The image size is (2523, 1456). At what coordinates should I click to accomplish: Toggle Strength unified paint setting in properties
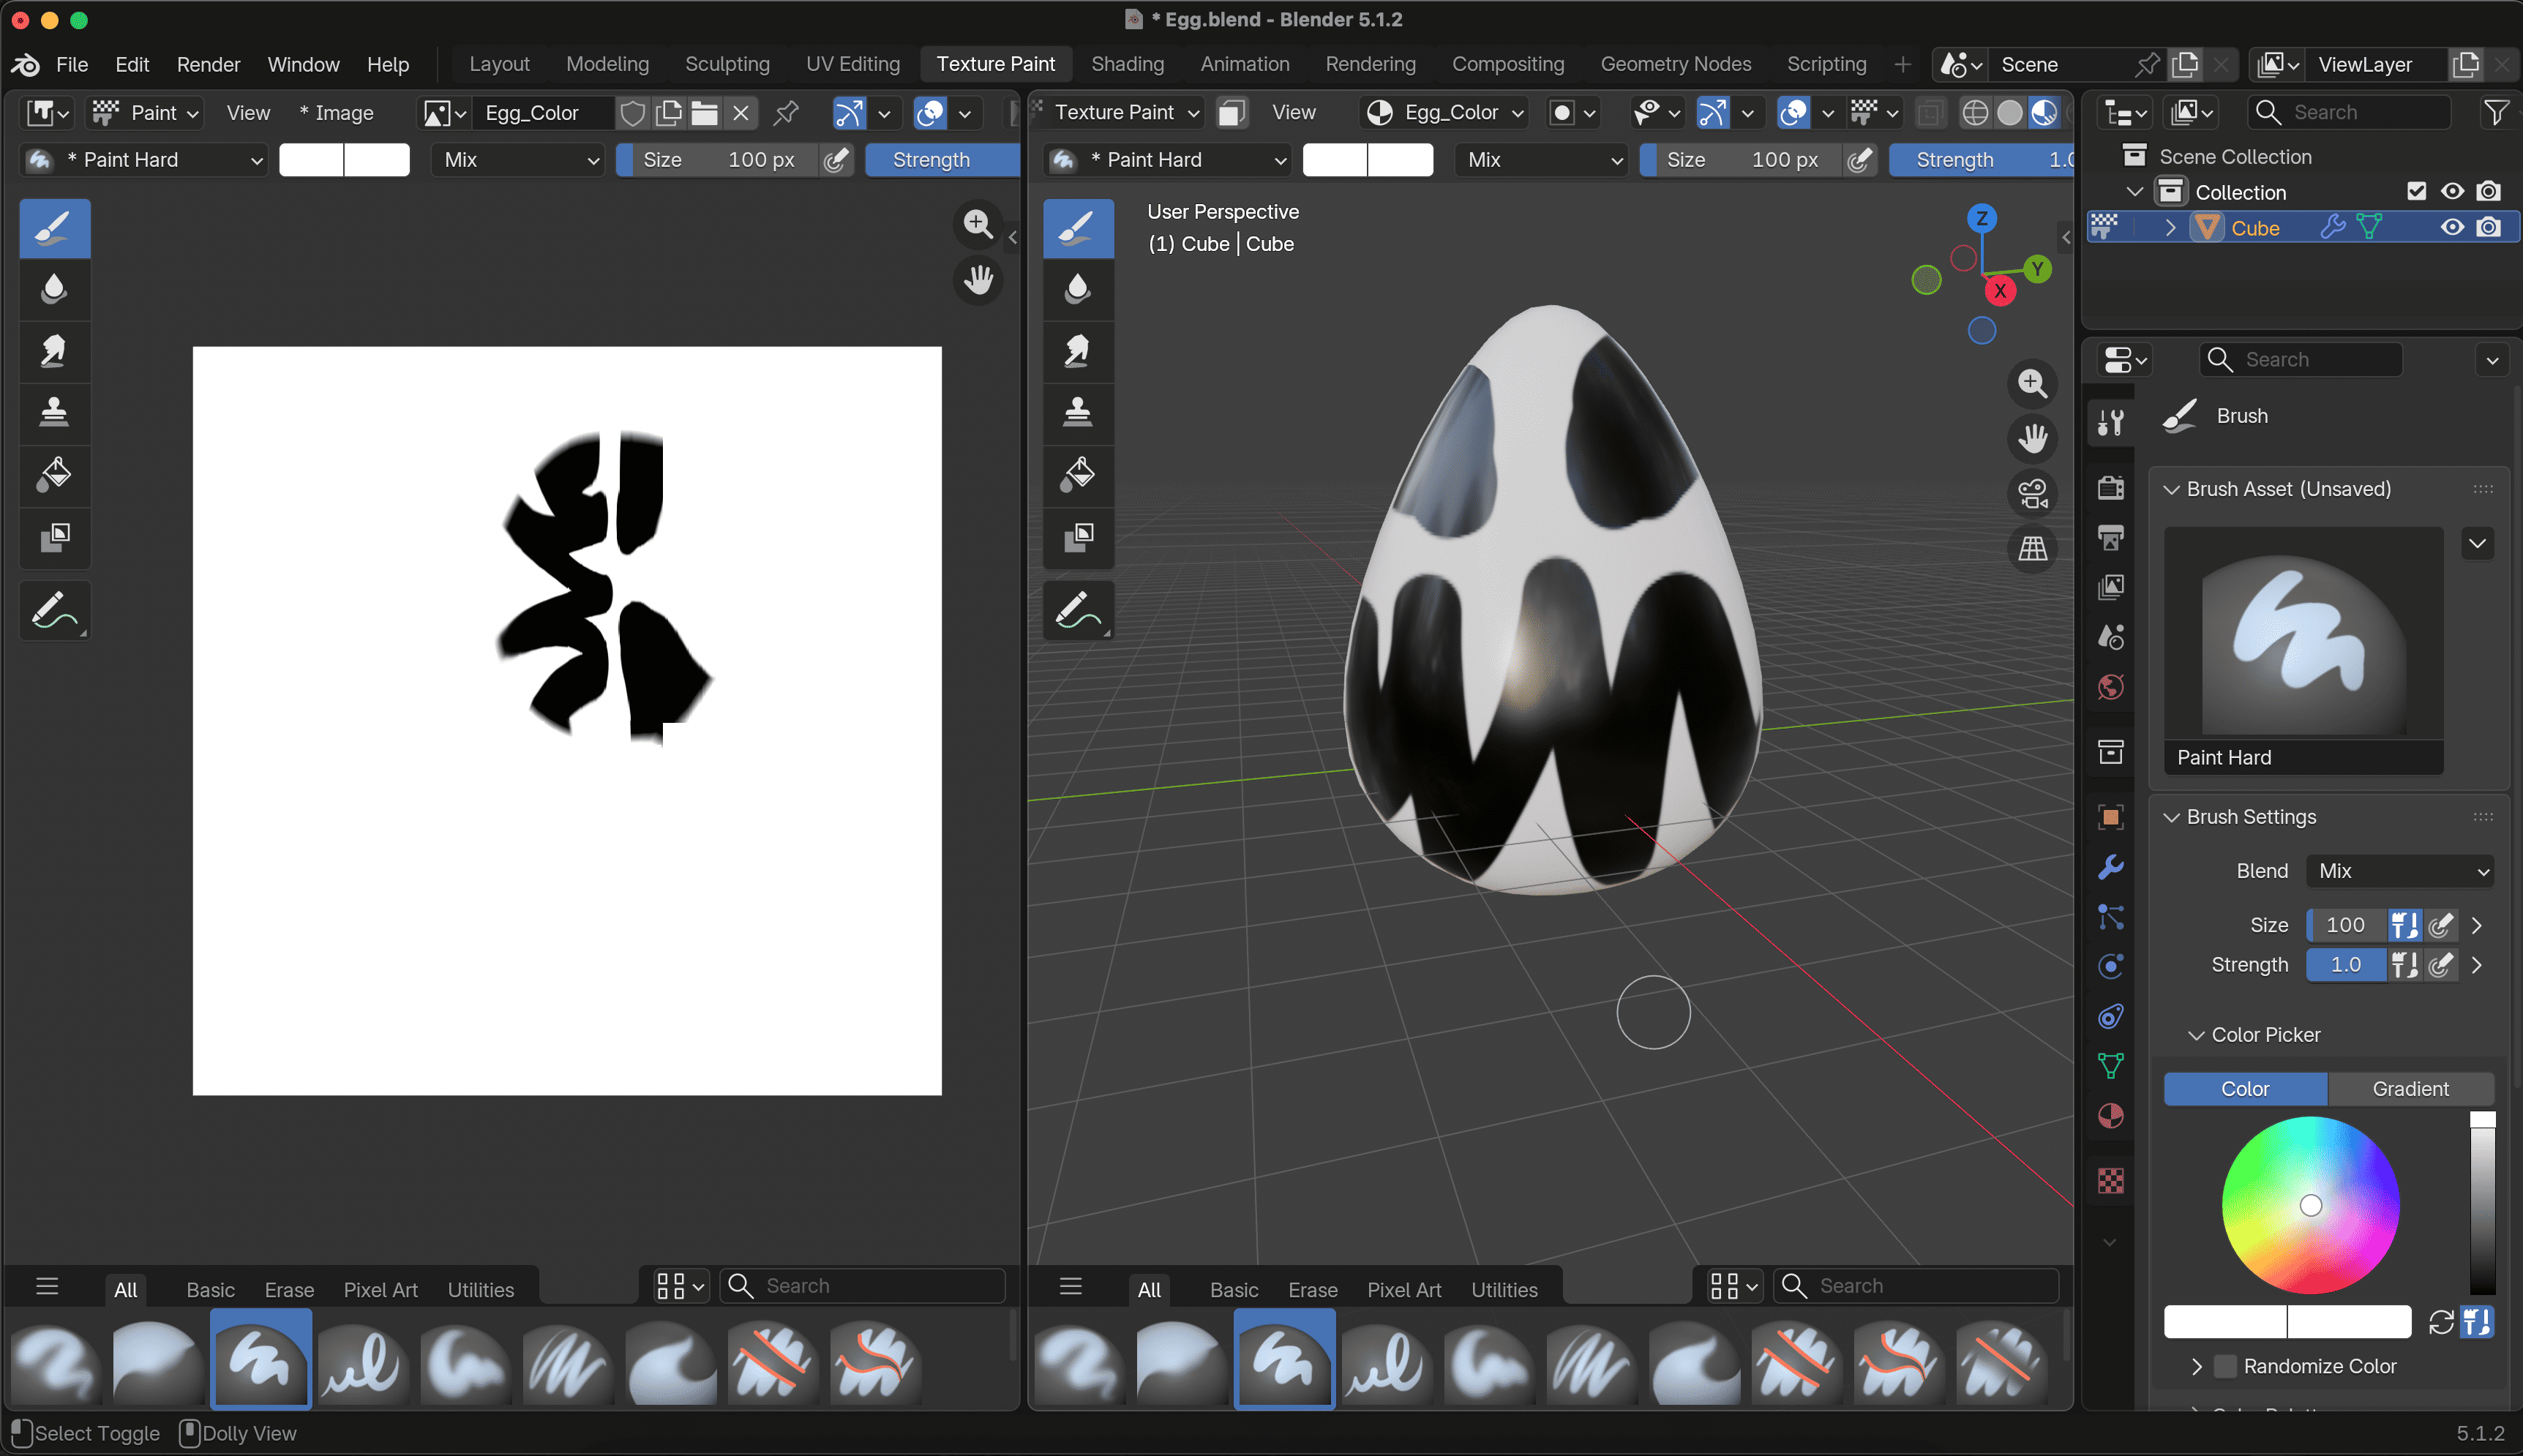[2404, 965]
